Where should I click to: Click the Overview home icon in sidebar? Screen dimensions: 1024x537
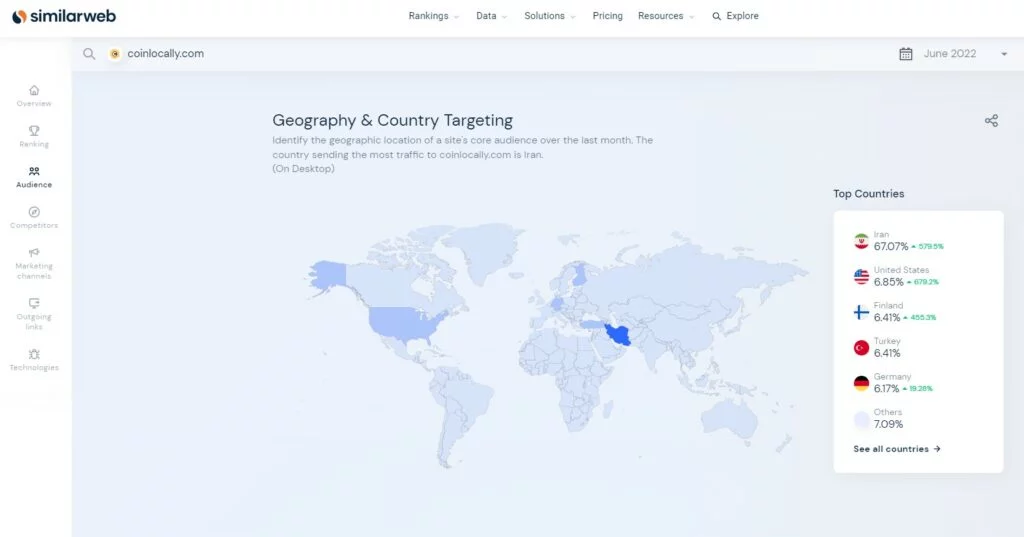34,90
